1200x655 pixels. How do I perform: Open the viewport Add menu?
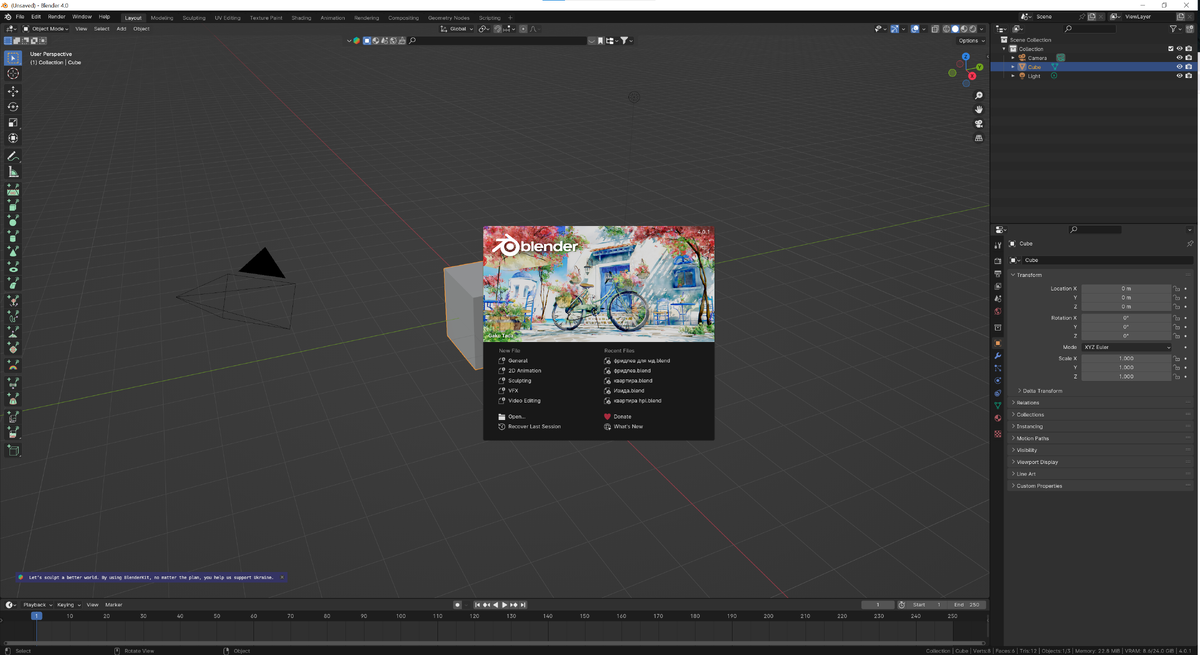point(121,29)
